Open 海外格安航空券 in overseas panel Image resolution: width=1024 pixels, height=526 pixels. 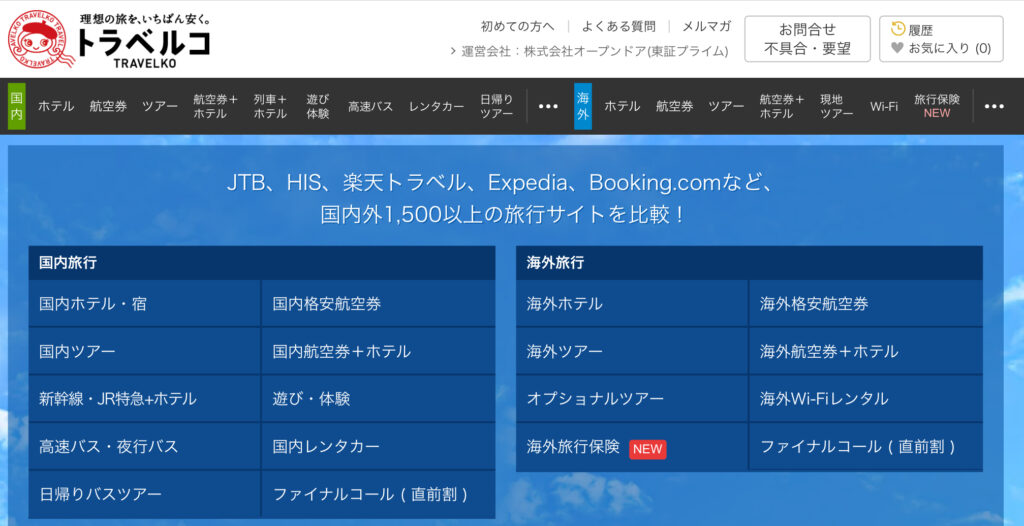coord(814,303)
